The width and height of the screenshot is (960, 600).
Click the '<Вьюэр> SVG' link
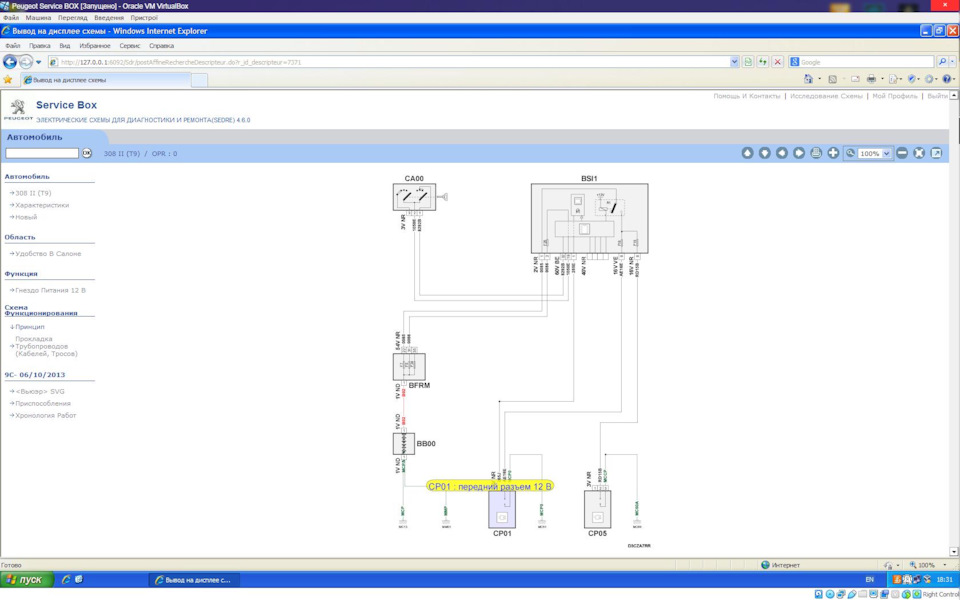[40, 391]
